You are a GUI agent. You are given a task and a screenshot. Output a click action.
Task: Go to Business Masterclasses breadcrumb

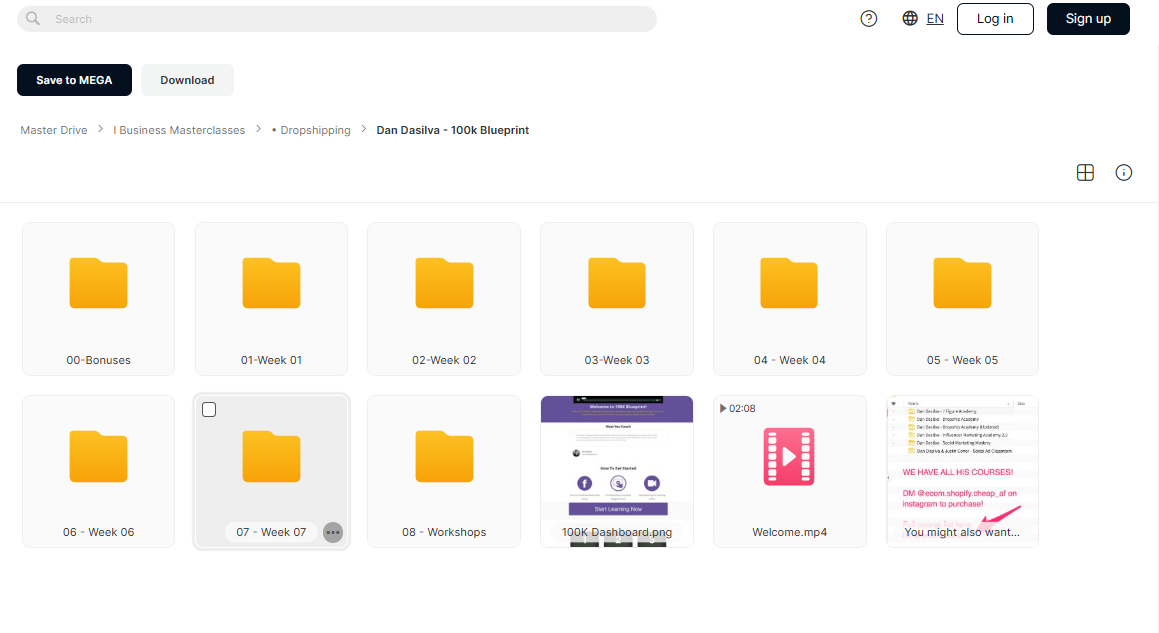point(179,130)
